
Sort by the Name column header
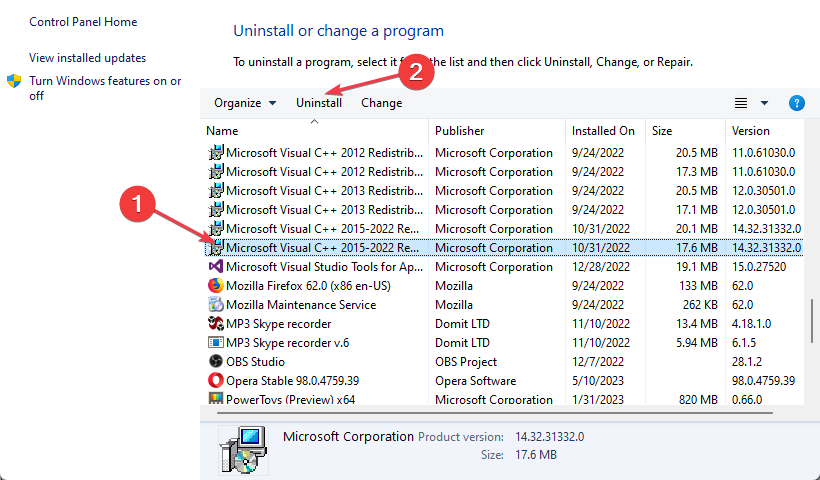pyautogui.click(x=314, y=131)
